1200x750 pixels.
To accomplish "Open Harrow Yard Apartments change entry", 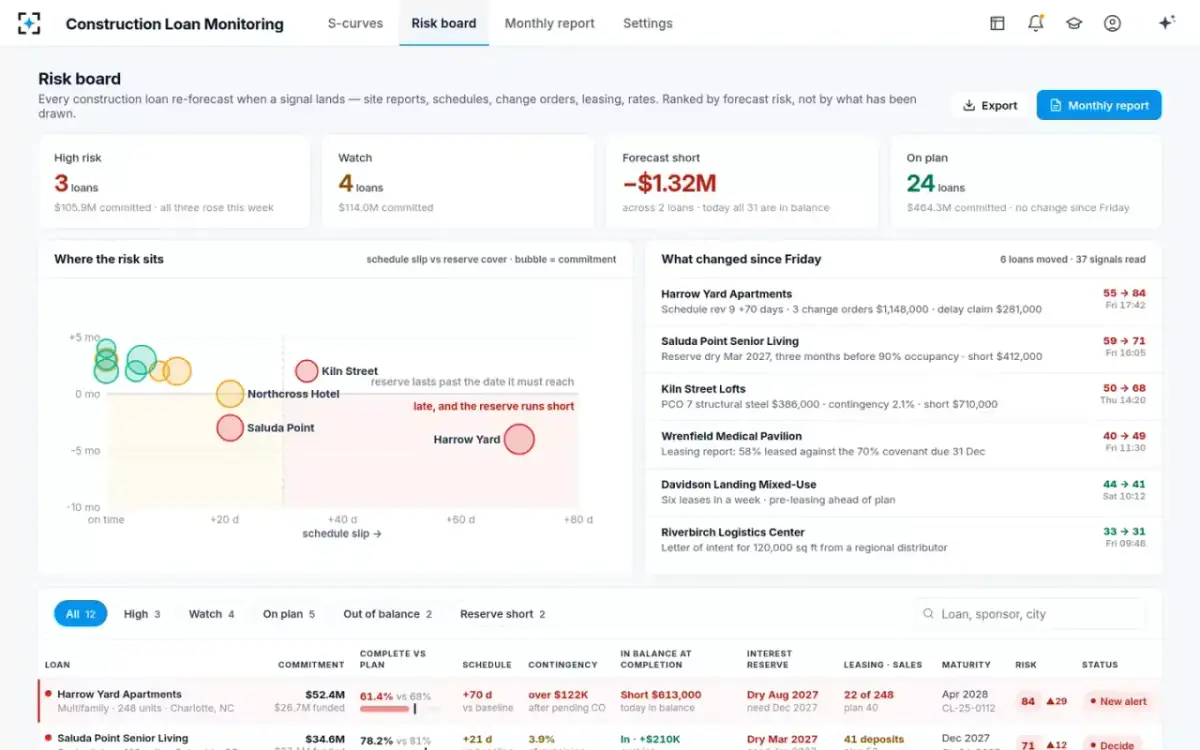I will click(x=903, y=302).
